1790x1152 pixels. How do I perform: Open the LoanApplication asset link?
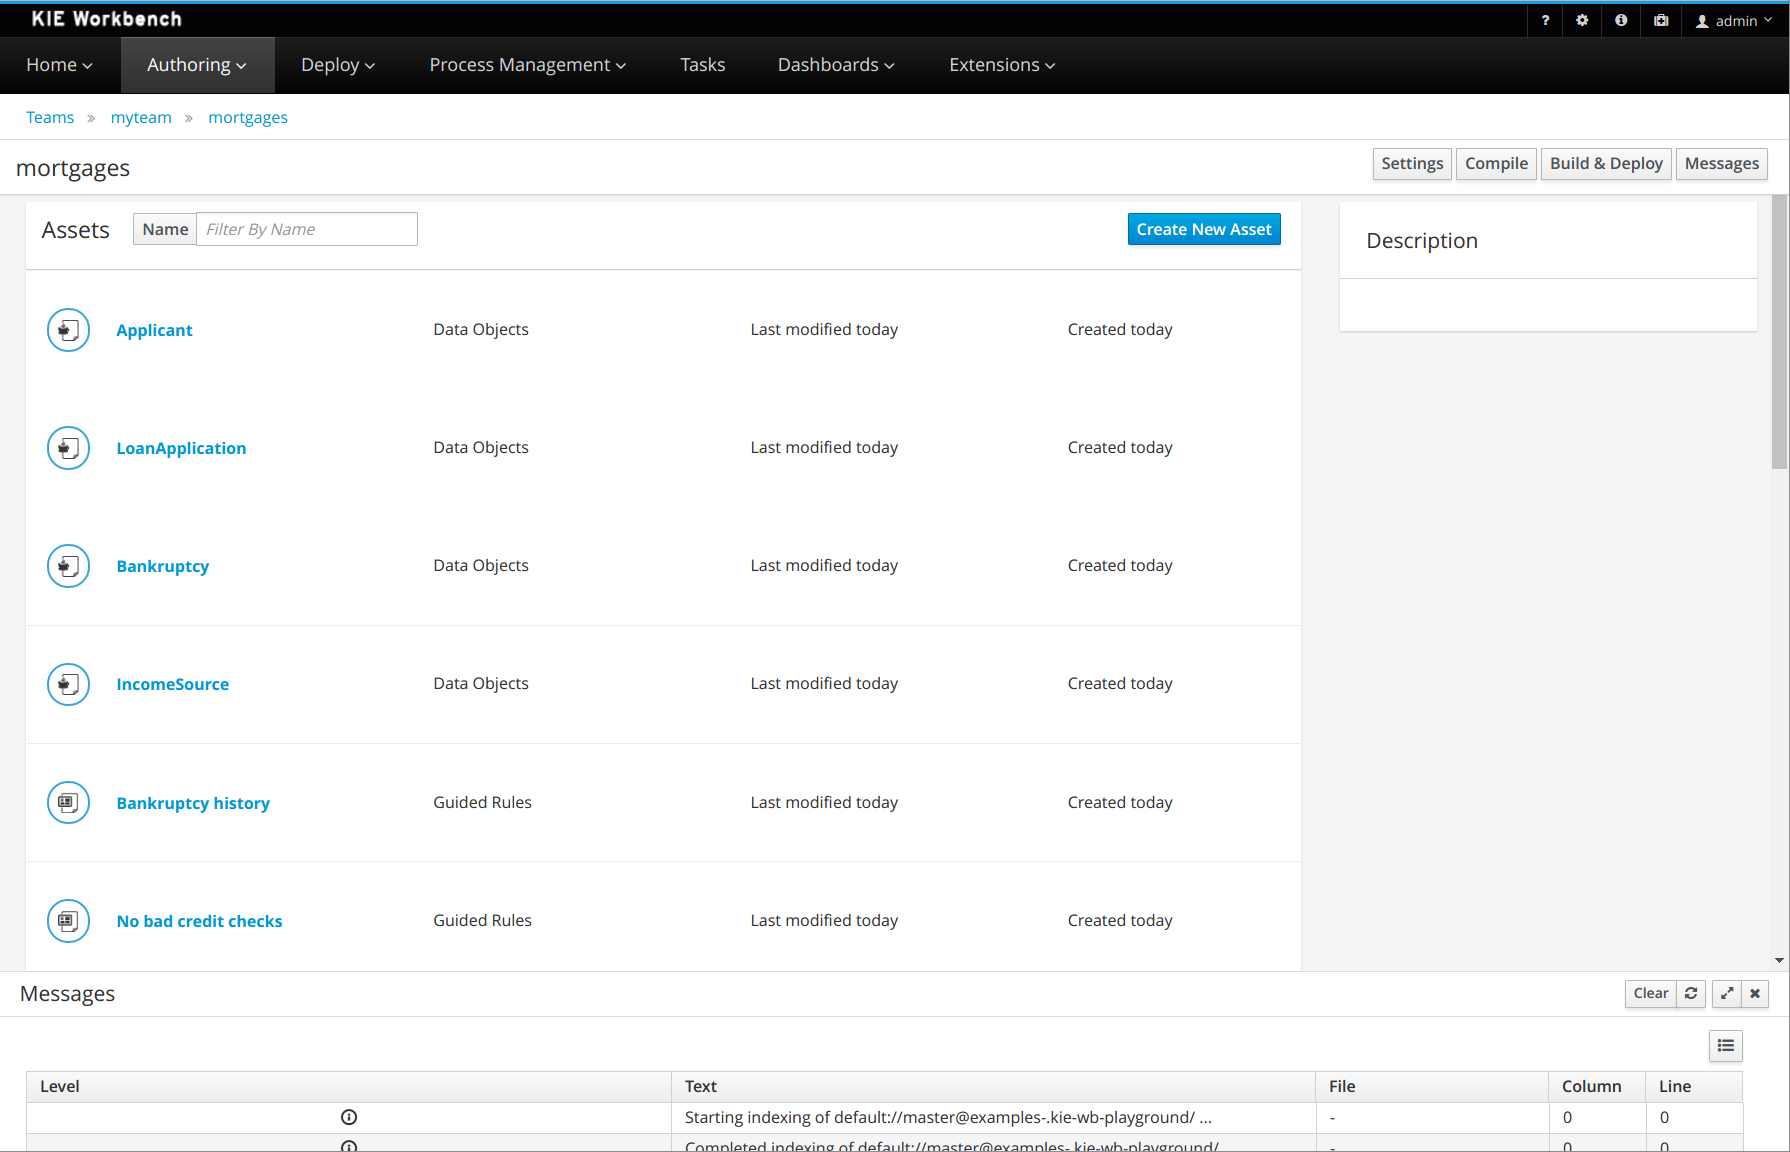tap(181, 448)
